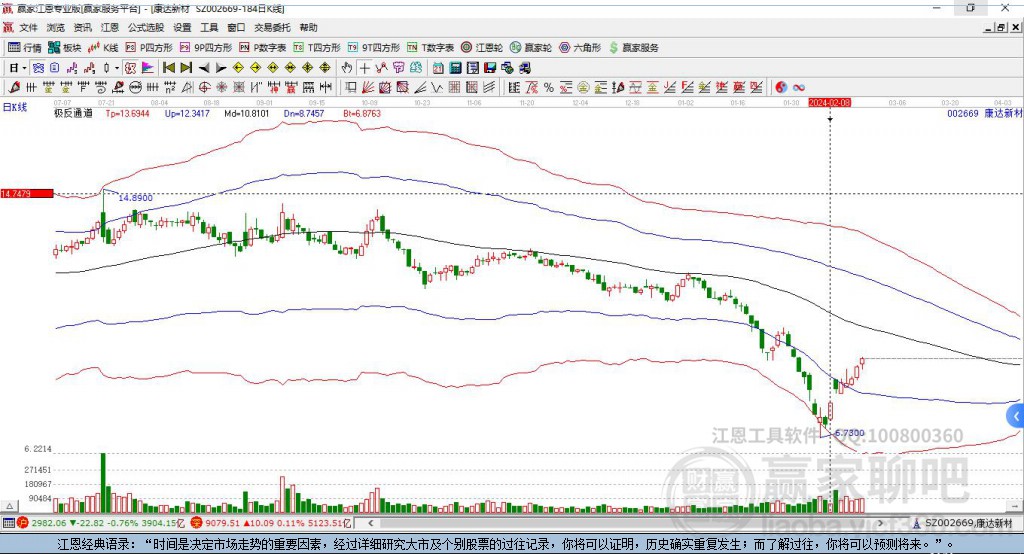Click the horizontal scrollbar left arrow
Screen dimensions: 1024x554
371,523
